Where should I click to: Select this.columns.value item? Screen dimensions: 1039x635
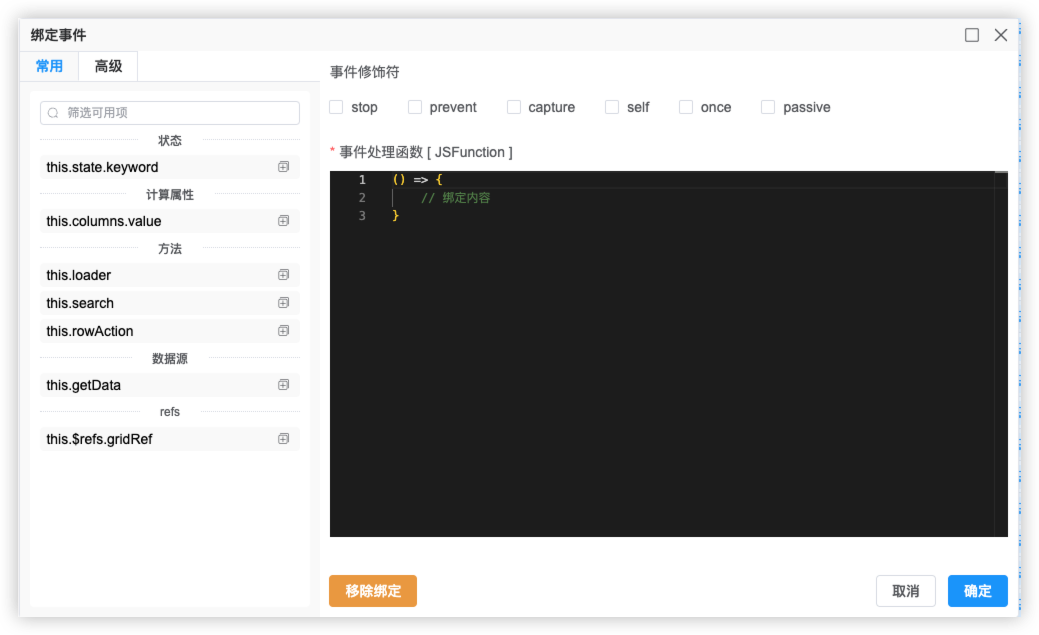[x=170, y=221]
